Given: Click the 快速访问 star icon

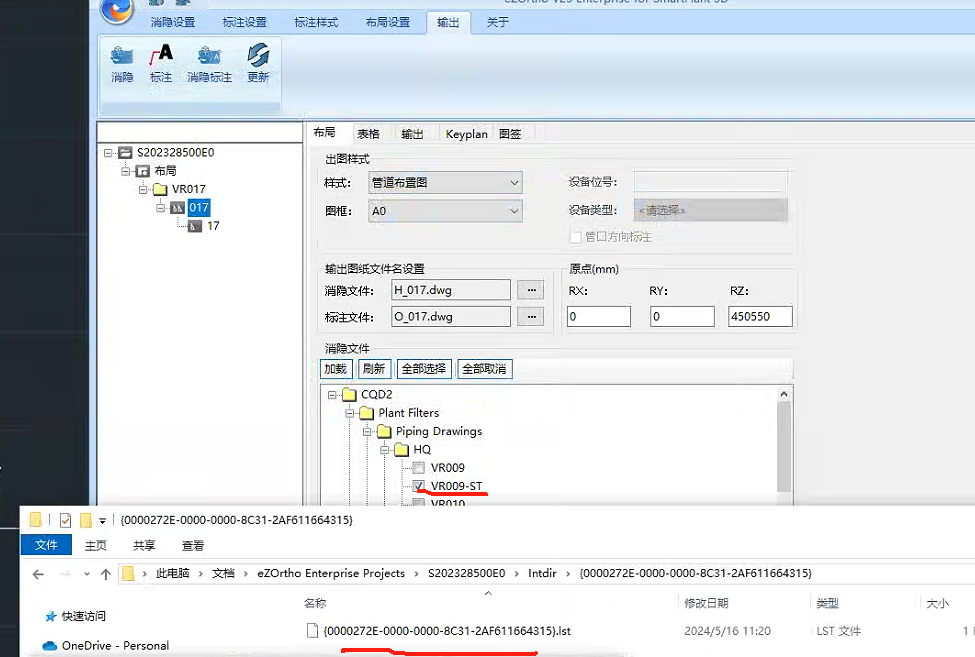Looking at the screenshot, I should click(x=51, y=617).
